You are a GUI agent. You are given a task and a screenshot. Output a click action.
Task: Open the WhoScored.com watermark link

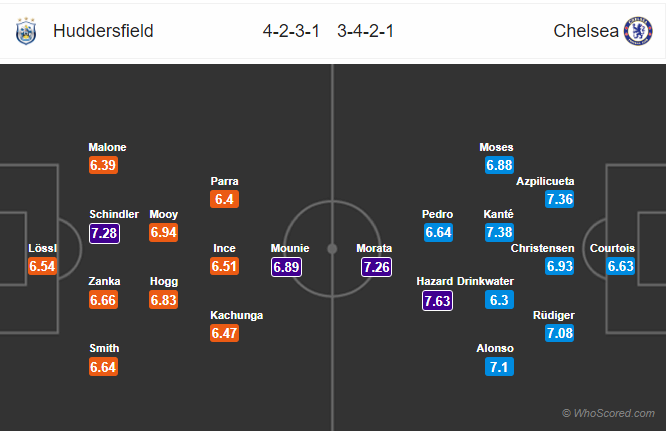point(608,413)
